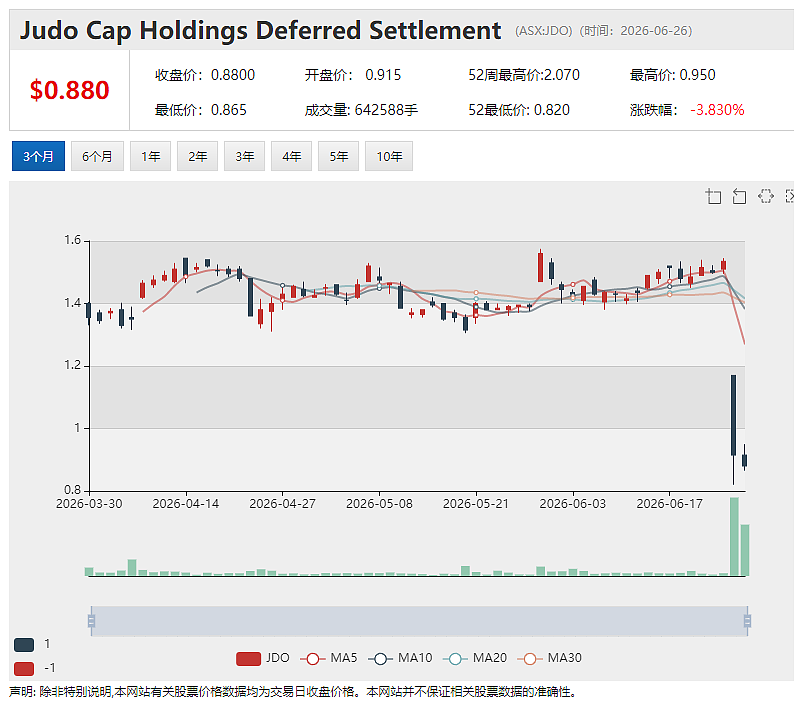Image resolution: width=805 pixels, height=716 pixels.
Task: Show the 10年 period chart
Action: (x=389, y=156)
